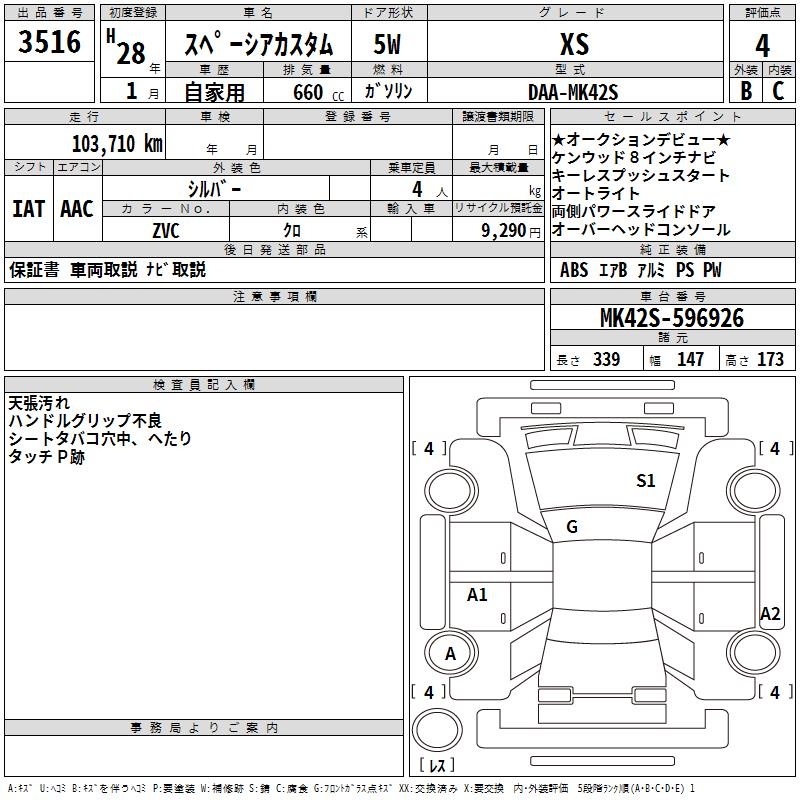Click the S1 mark on the hood

[x=645, y=481]
